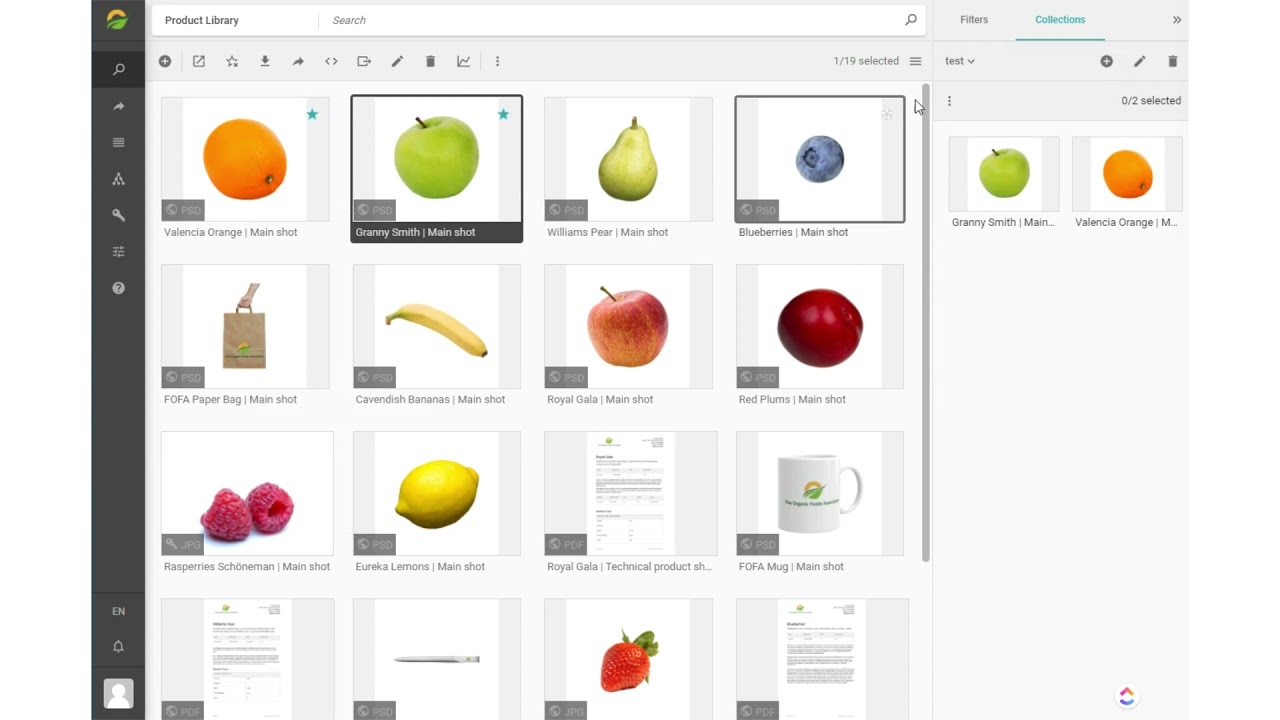
Task: Select the Granny Smith thumbnail in the collection panel
Action: click(x=1004, y=174)
